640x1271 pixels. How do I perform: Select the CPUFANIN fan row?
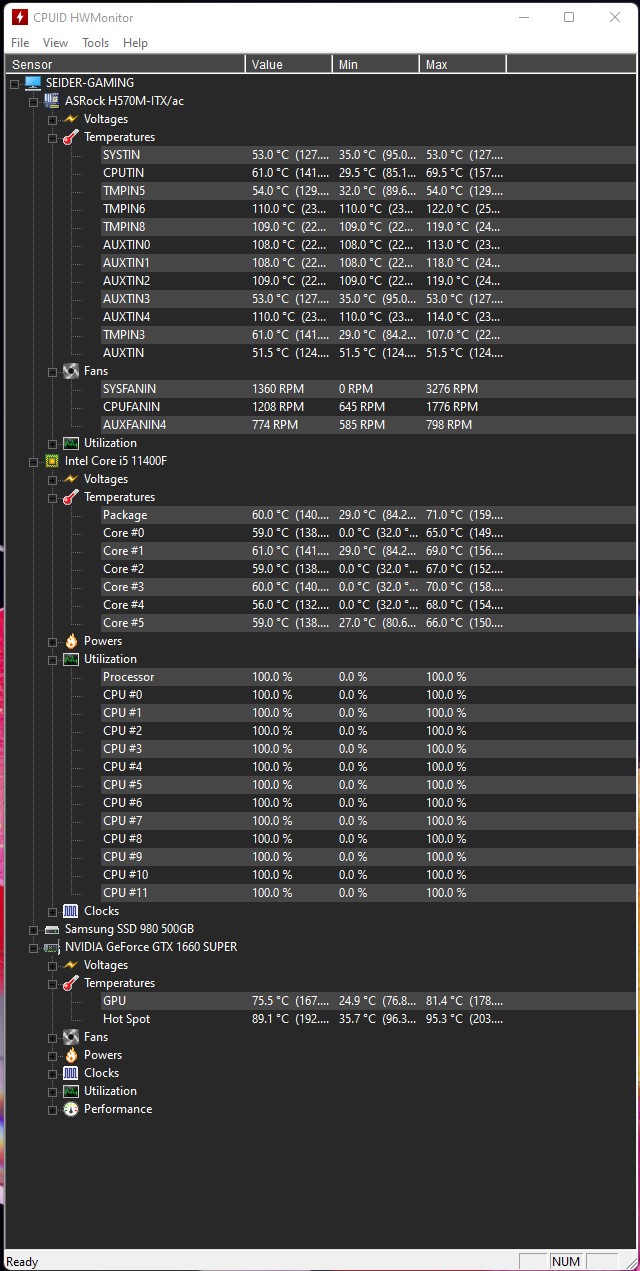368,407
